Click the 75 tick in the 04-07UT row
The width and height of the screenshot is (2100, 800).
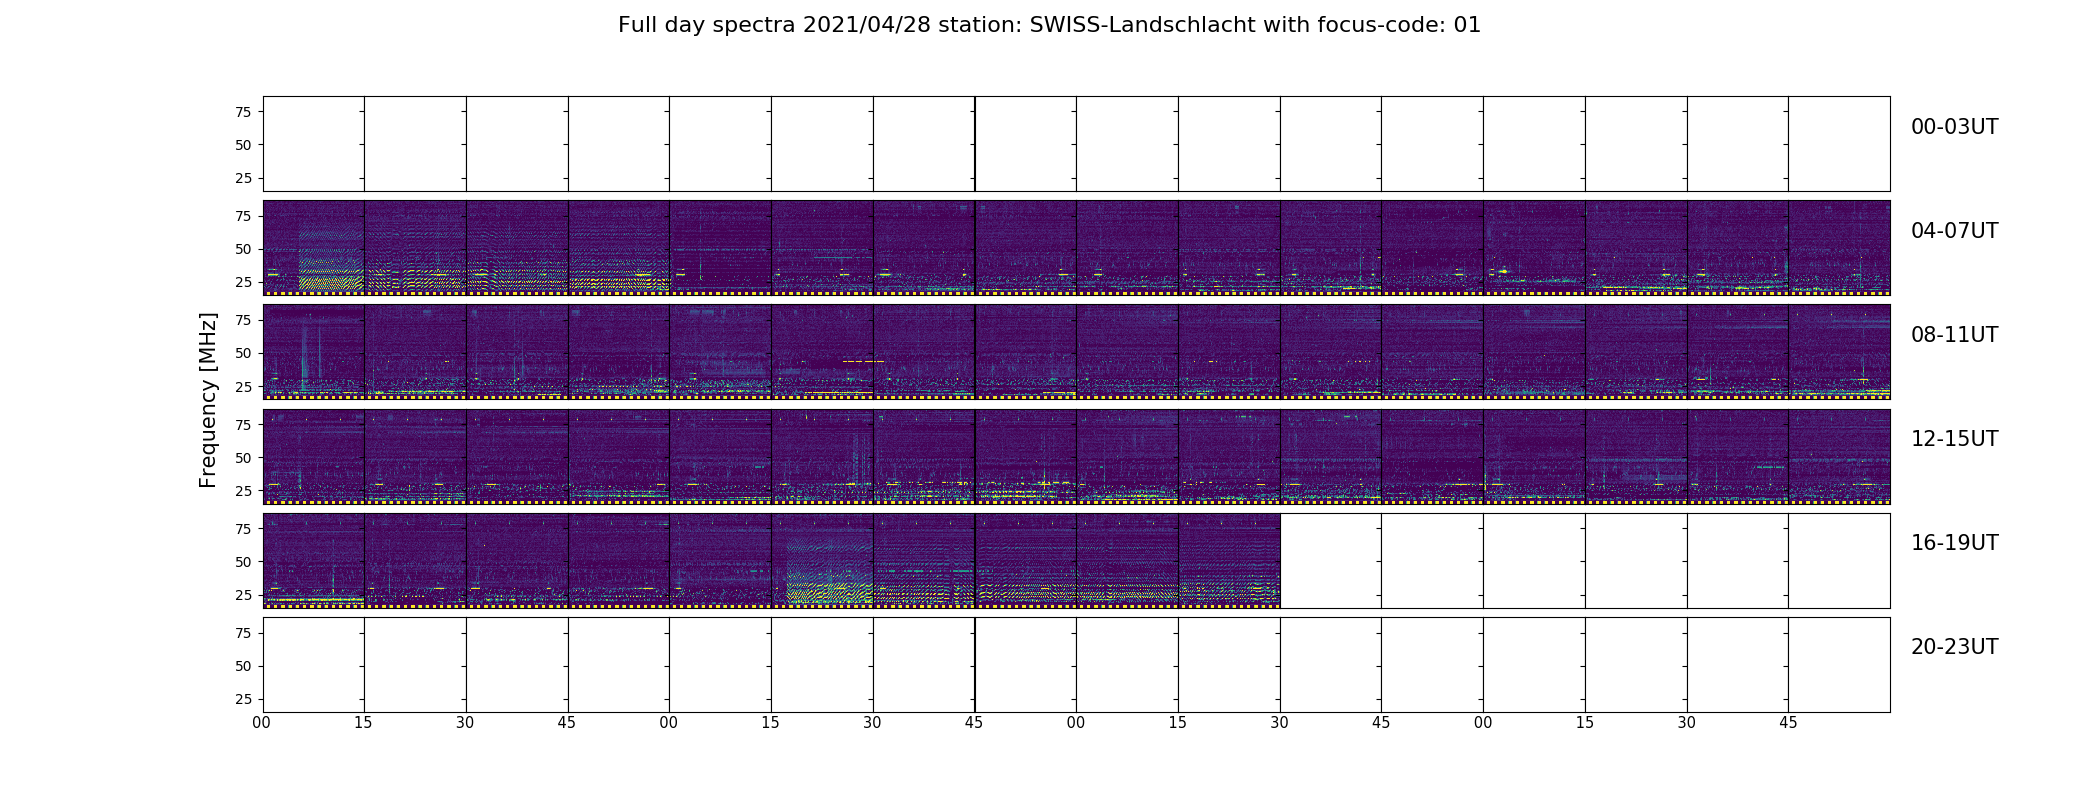243,216
